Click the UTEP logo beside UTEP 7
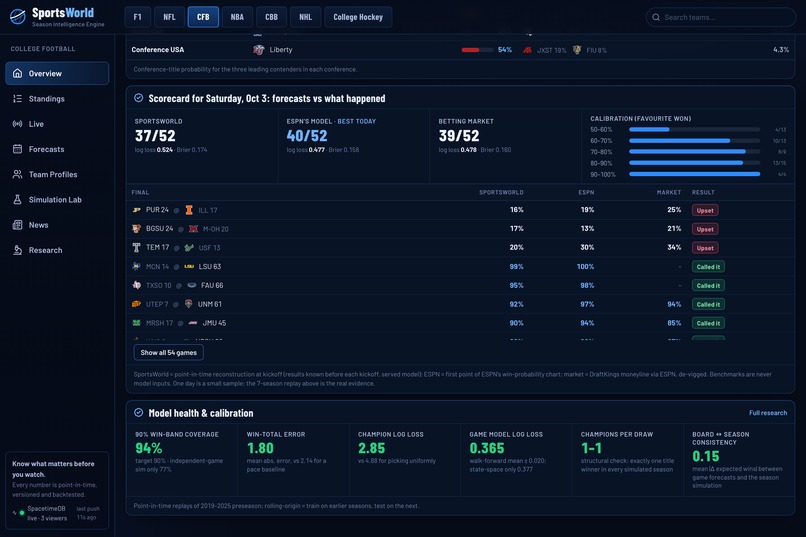 pyautogui.click(x=136, y=304)
